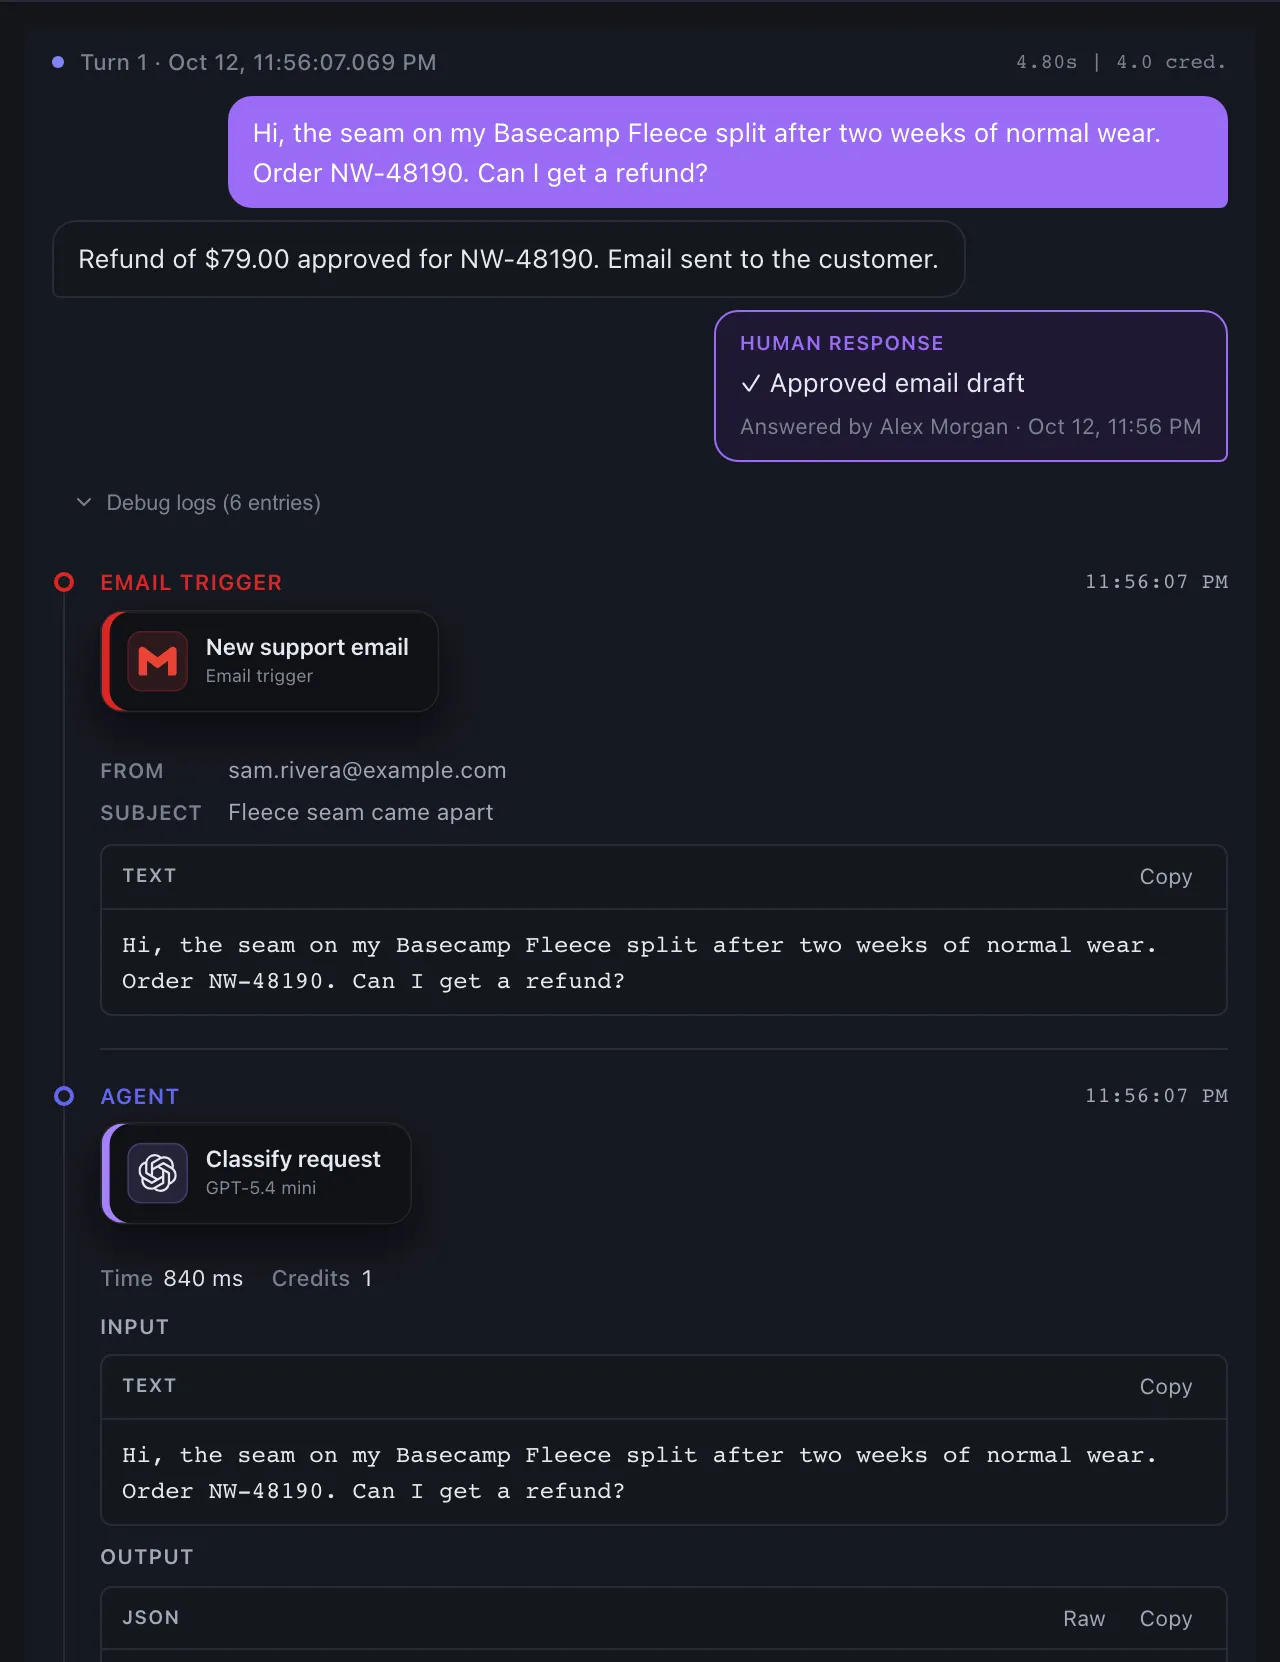
Task: Select the Human Response panel
Action: click(x=971, y=386)
